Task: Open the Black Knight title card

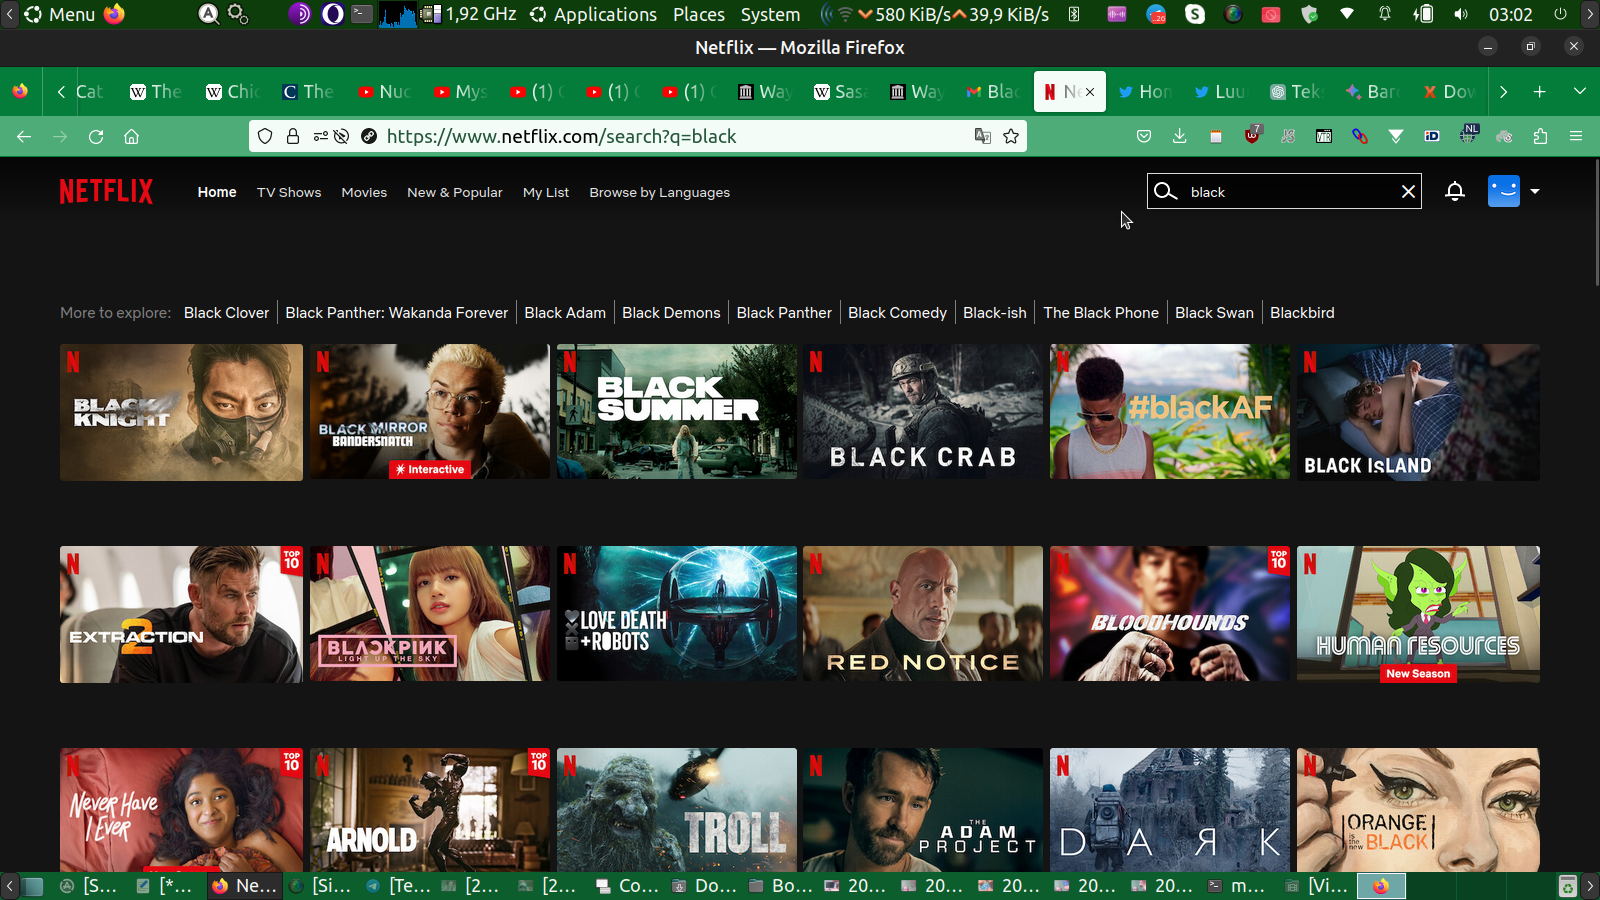Action: point(181,412)
